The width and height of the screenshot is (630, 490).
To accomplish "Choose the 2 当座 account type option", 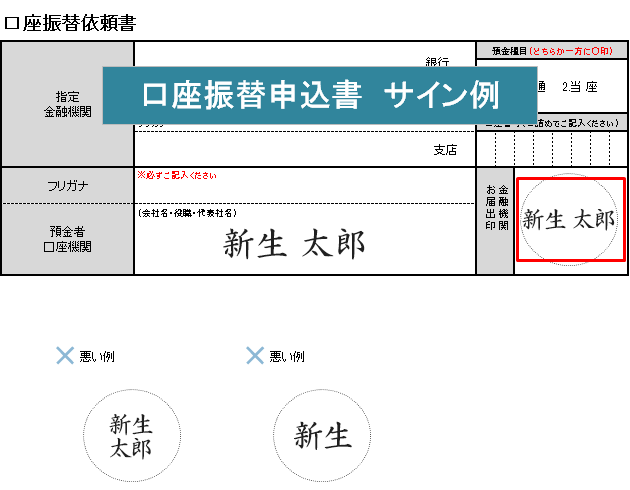I will coord(580,87).
